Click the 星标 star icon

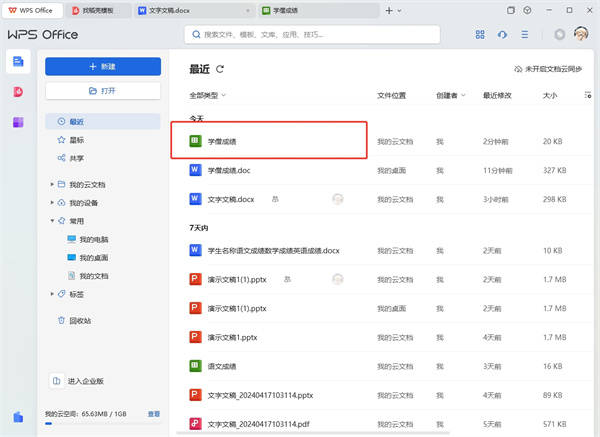pyautogui.click(x=61, y=140)
